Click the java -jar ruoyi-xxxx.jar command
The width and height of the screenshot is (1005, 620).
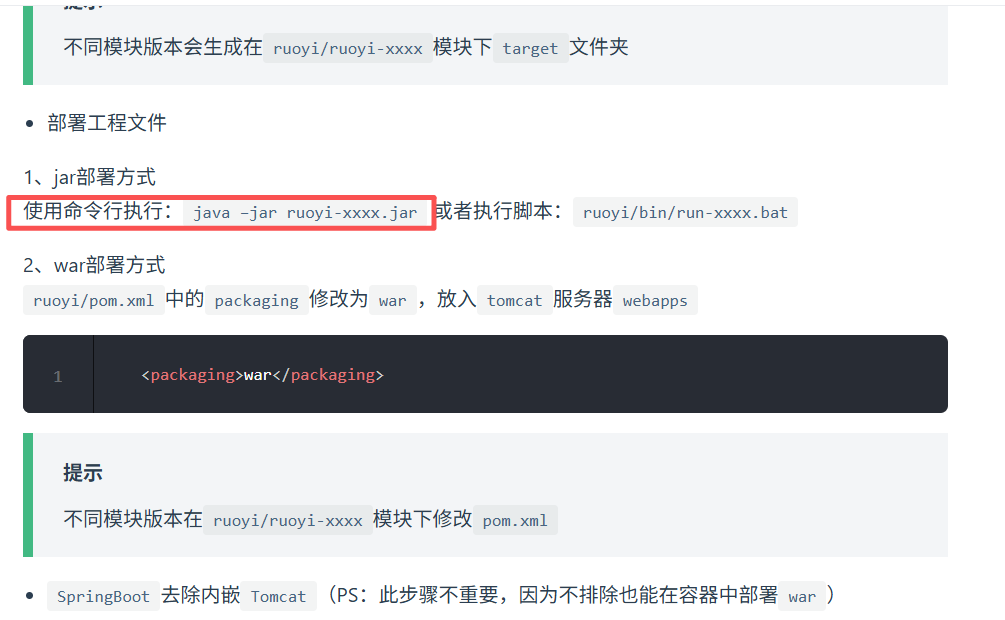(305, 213)
